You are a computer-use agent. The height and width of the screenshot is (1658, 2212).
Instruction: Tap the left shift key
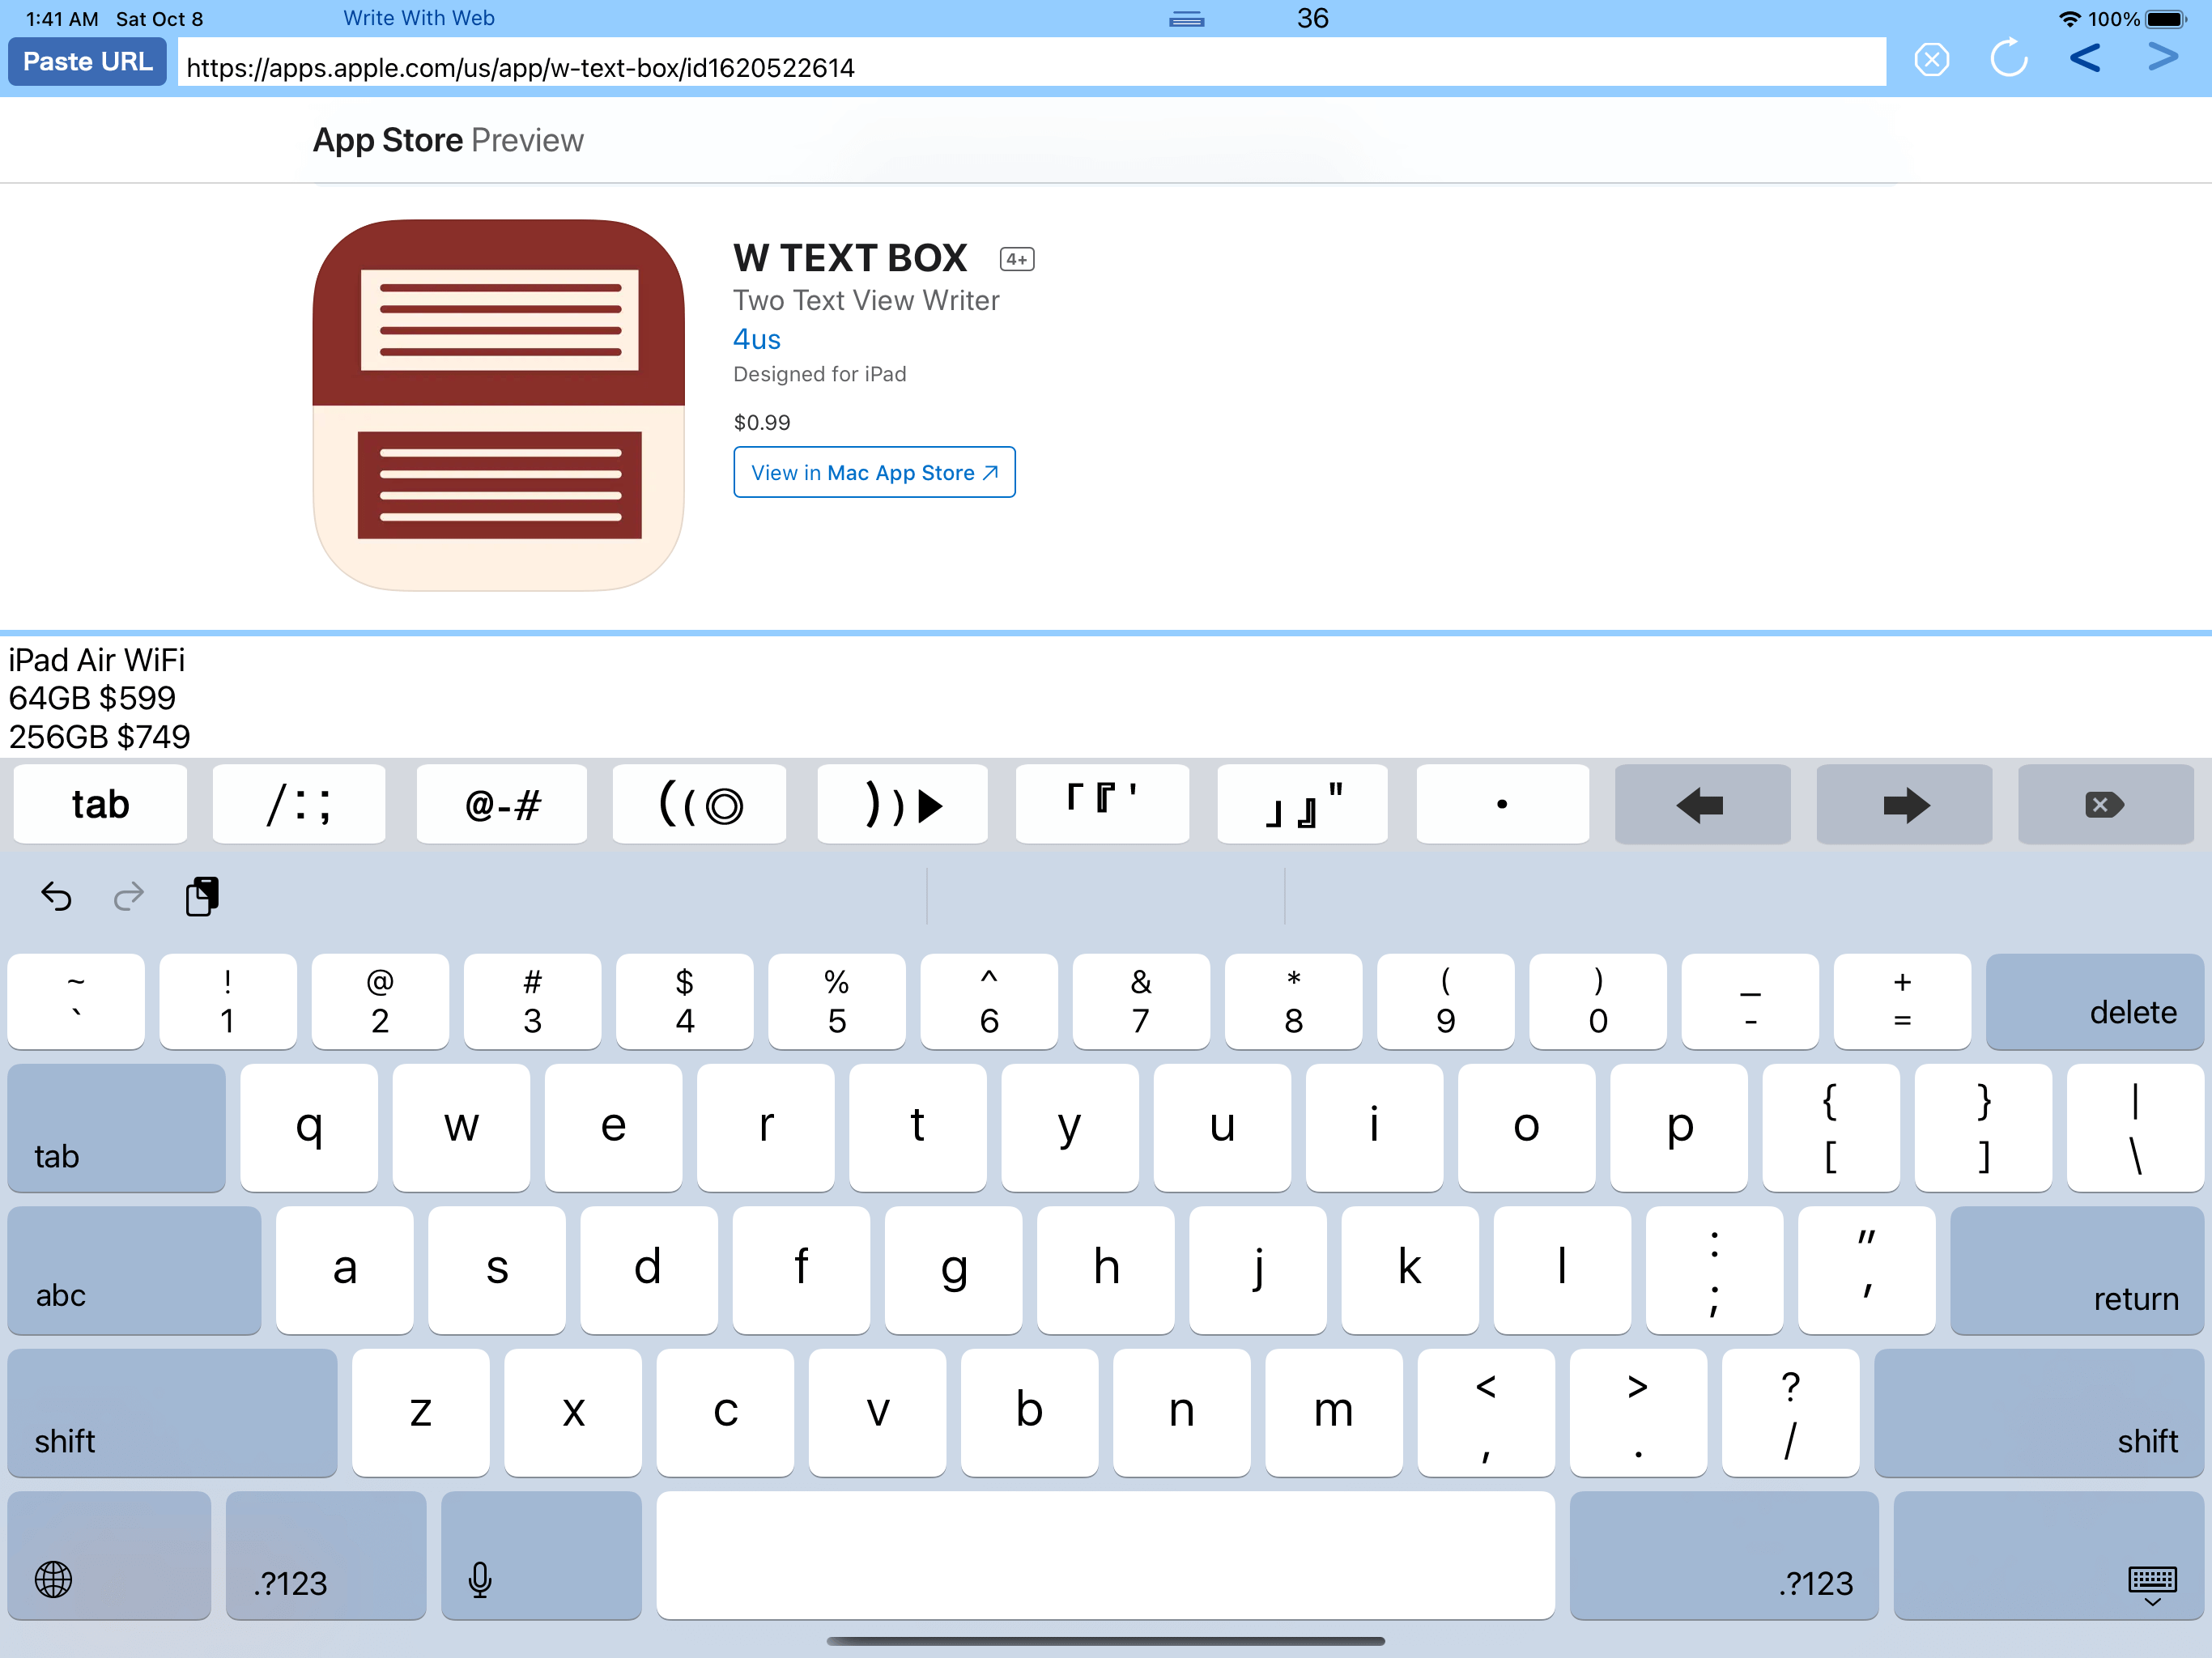point(172,1413)
